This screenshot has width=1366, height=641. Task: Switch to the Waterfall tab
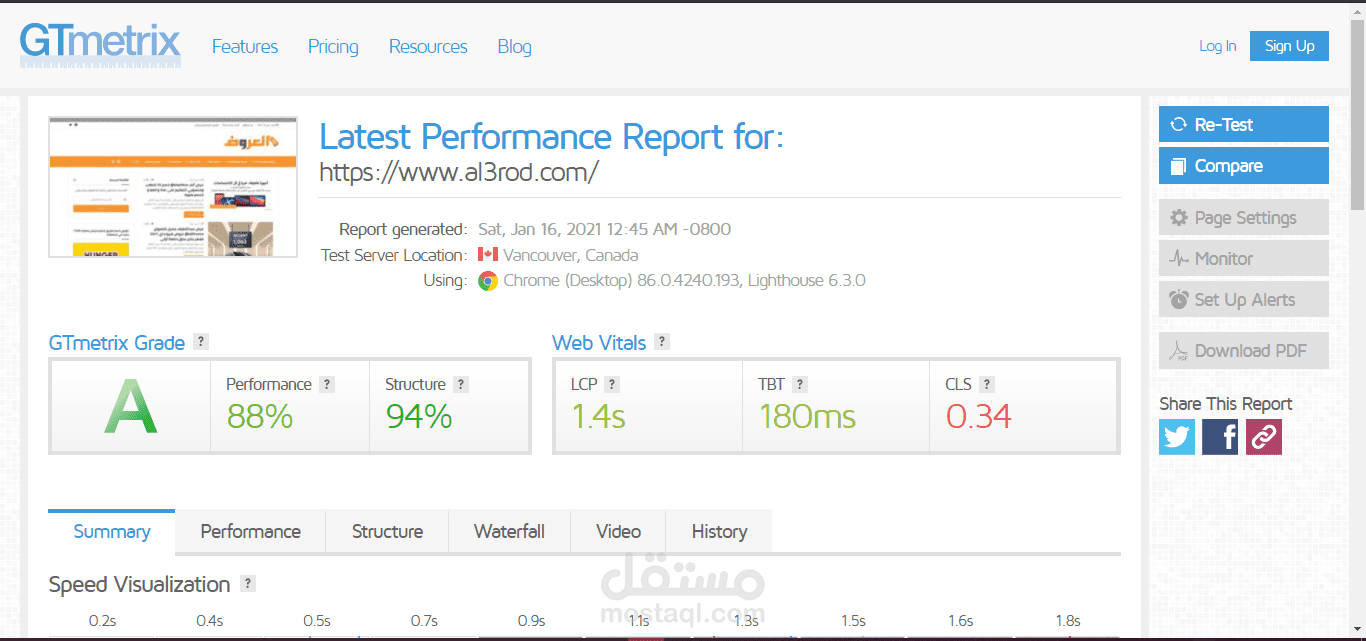click(x=509, y=531)
